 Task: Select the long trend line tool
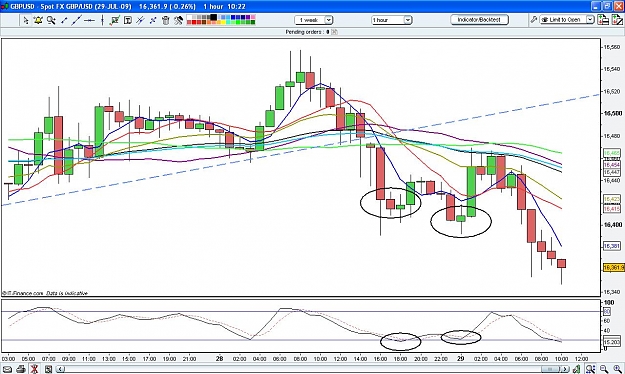77,20
